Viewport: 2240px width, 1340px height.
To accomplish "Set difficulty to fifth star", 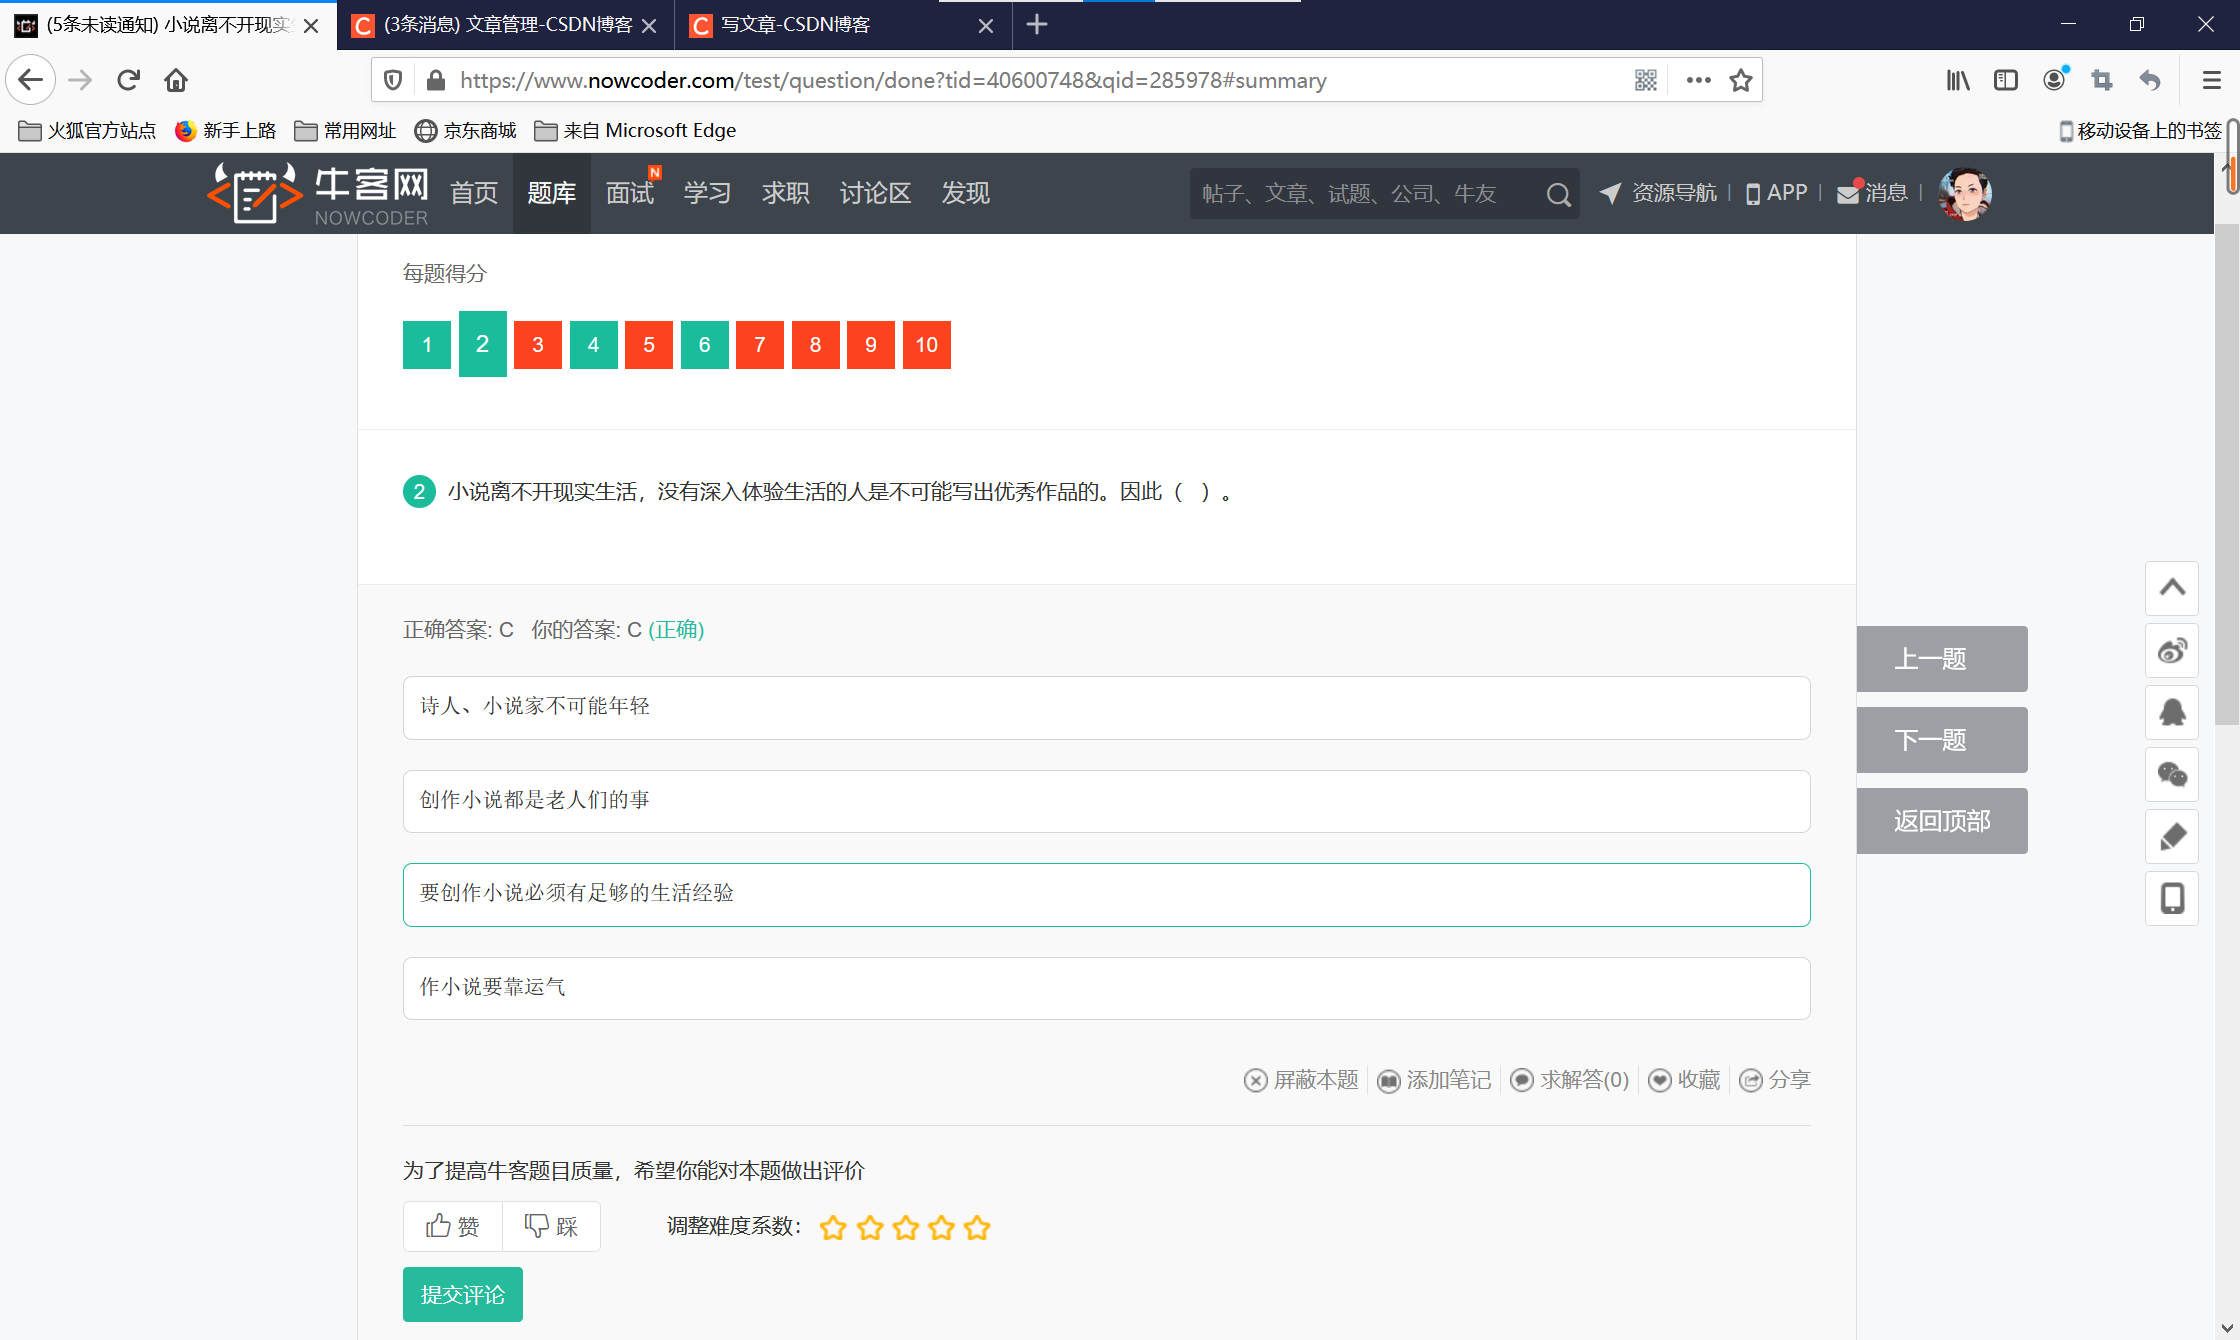I will pyautogui.click(x=978, y=1227).
